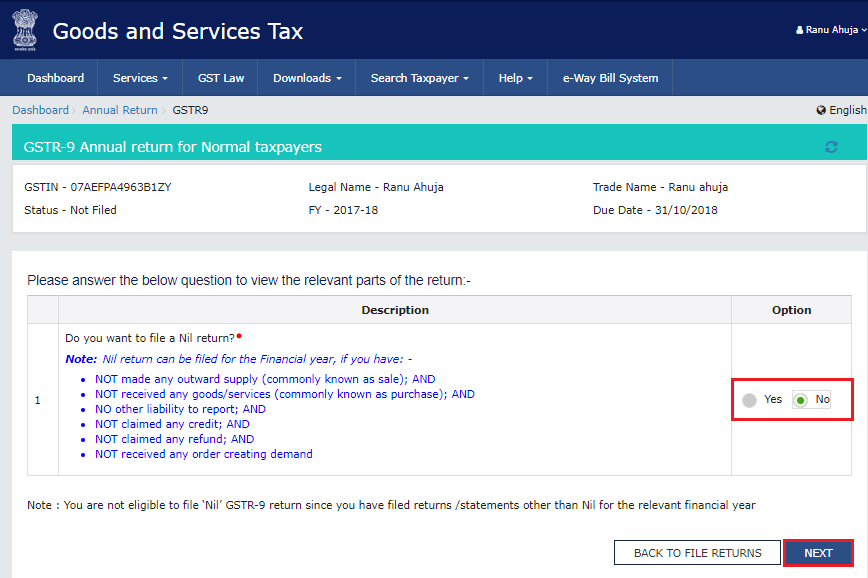Open the GST Law menu item
This screenshot has height=578, width=868.
click(x=221, y=78)
